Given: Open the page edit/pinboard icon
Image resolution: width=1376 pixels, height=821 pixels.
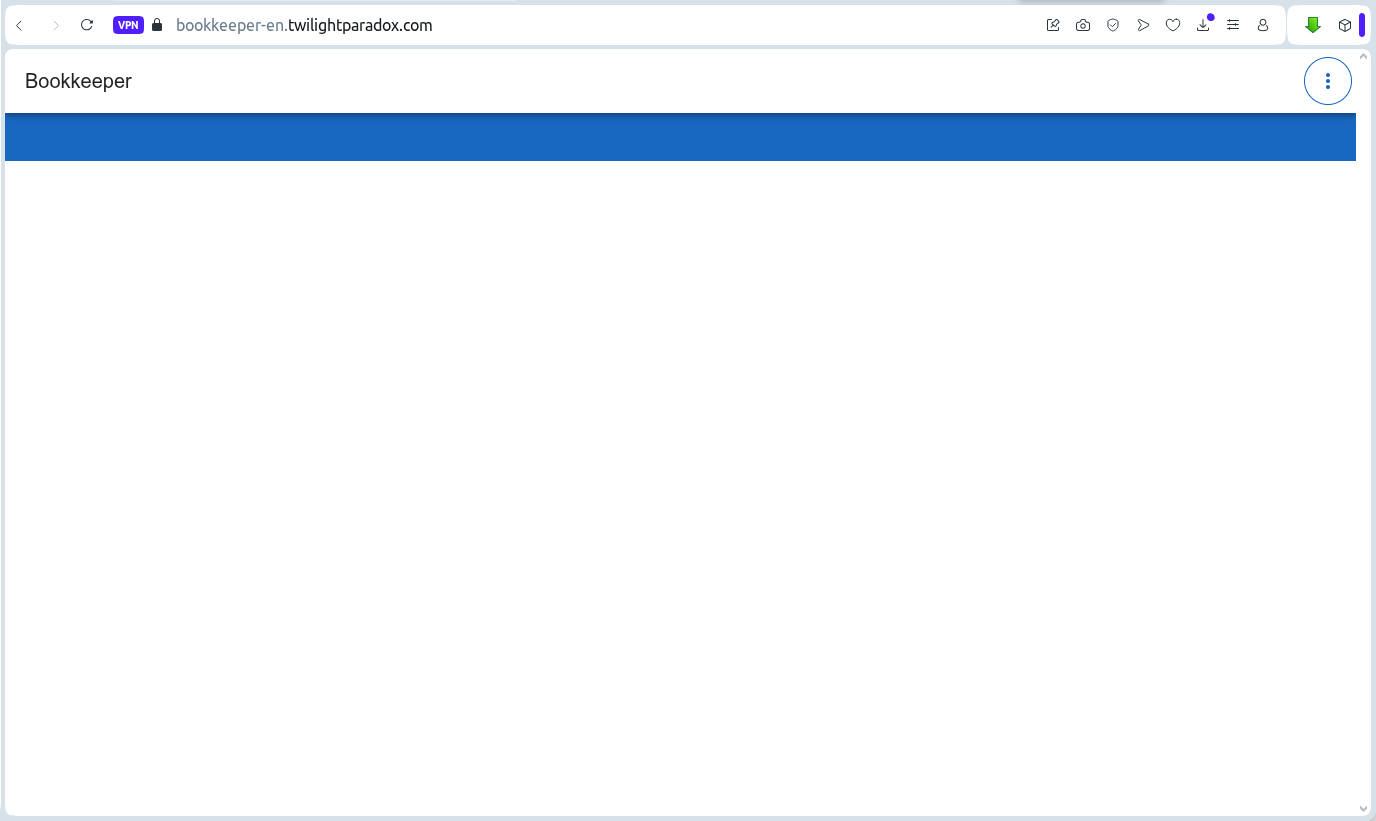Looking at the screenshot, I should tap(1053, 25).
